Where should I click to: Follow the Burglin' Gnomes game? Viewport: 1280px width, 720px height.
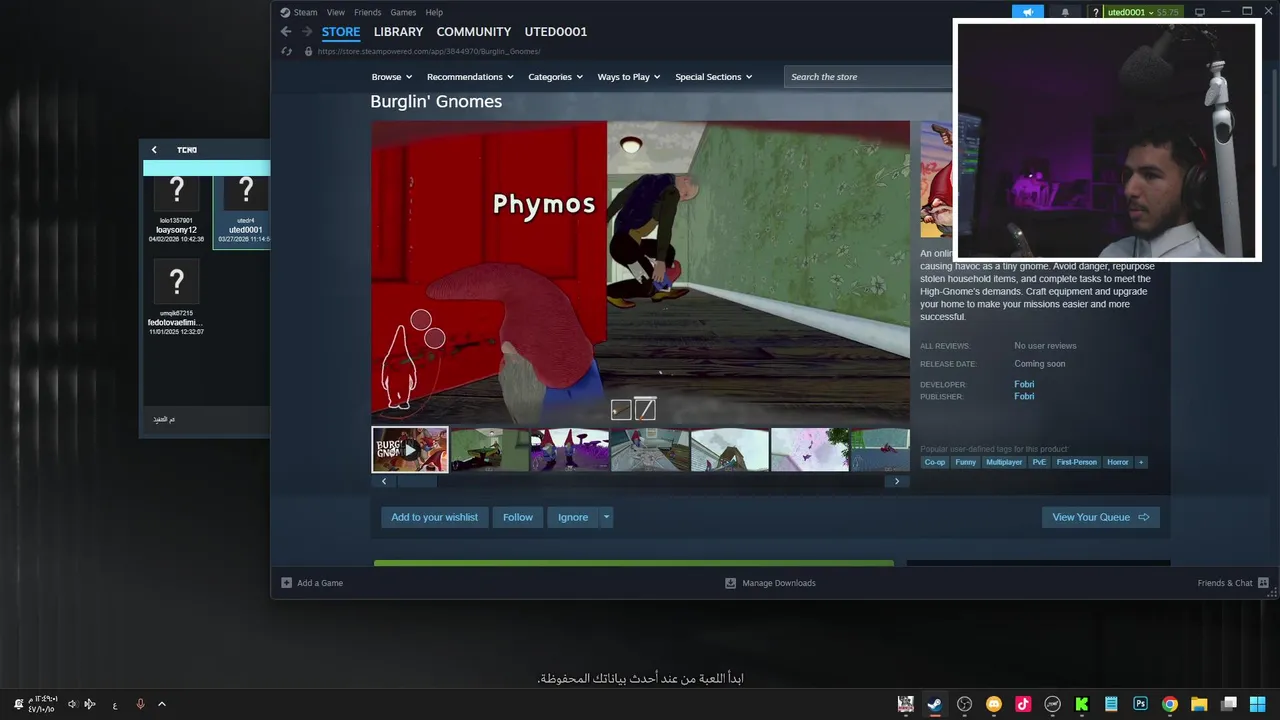pos(518,517)
